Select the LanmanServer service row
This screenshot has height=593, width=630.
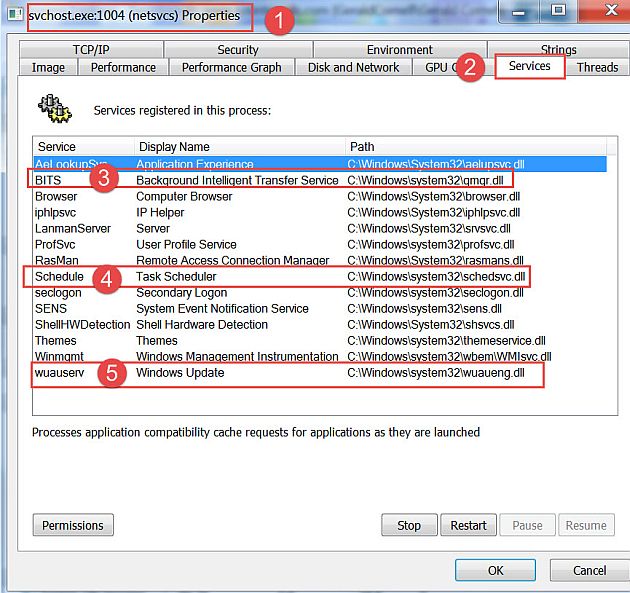tap(320, 228)
